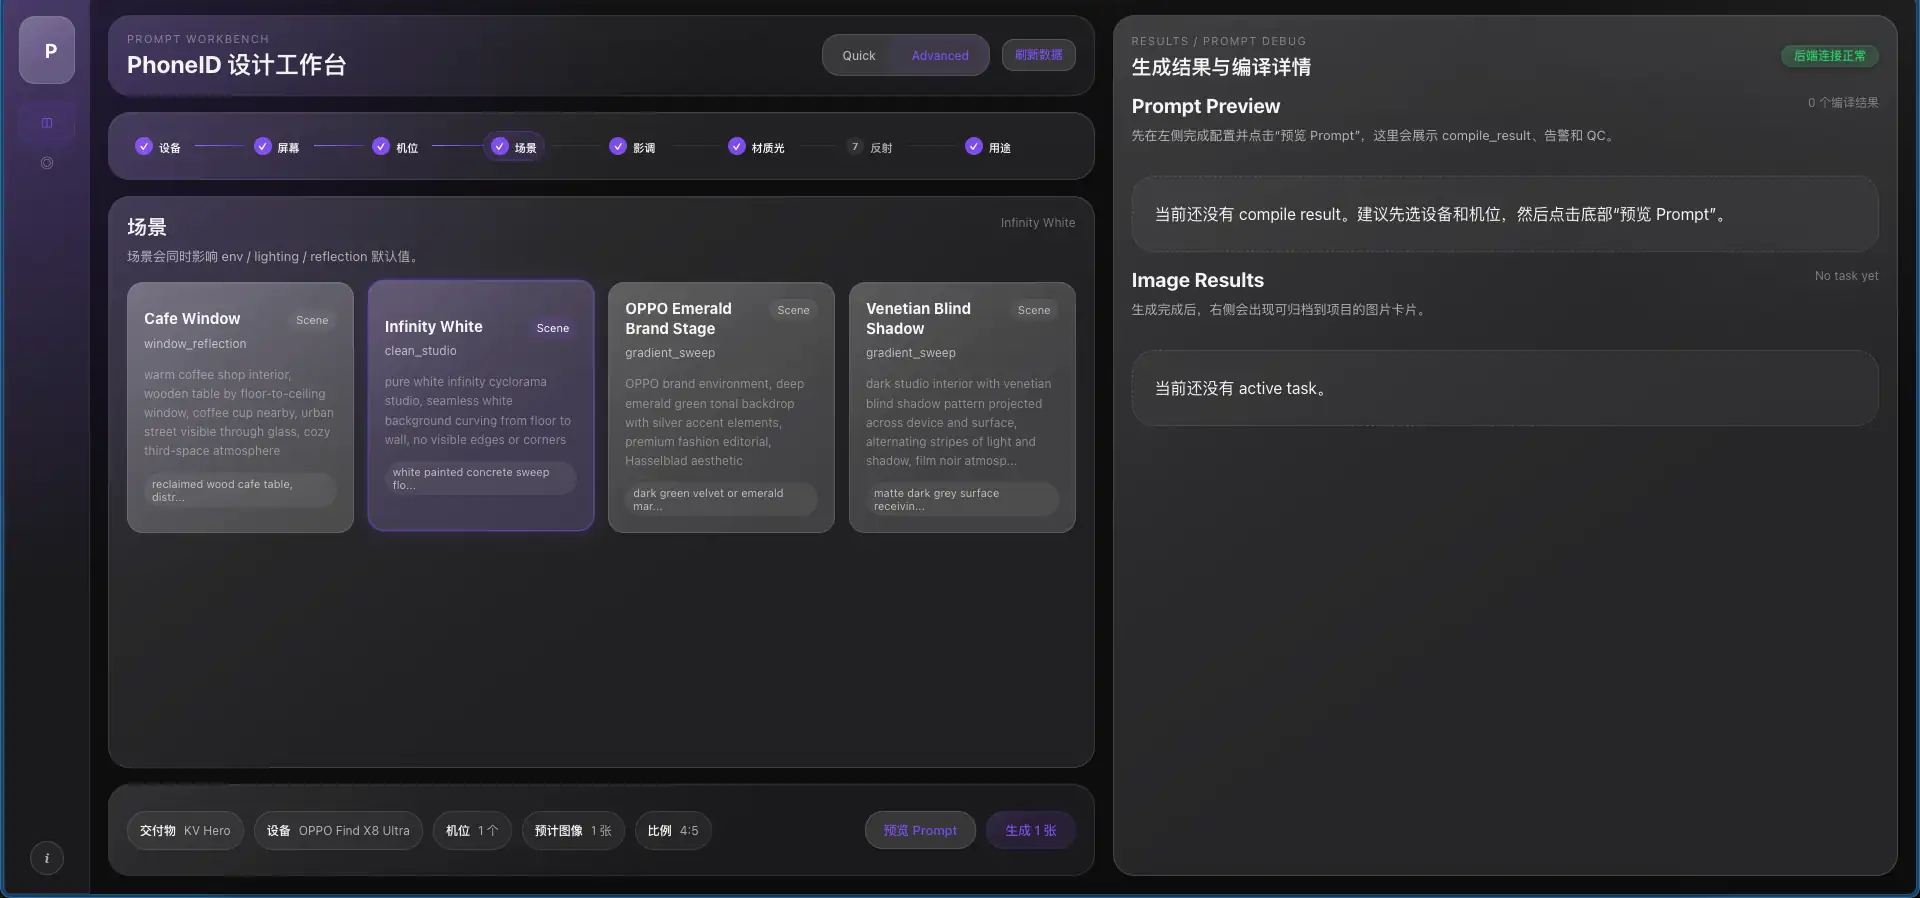The width and height of the screenshot is (1920, 898).
Task: Go to the 影调 step
Action: point(632,147)
